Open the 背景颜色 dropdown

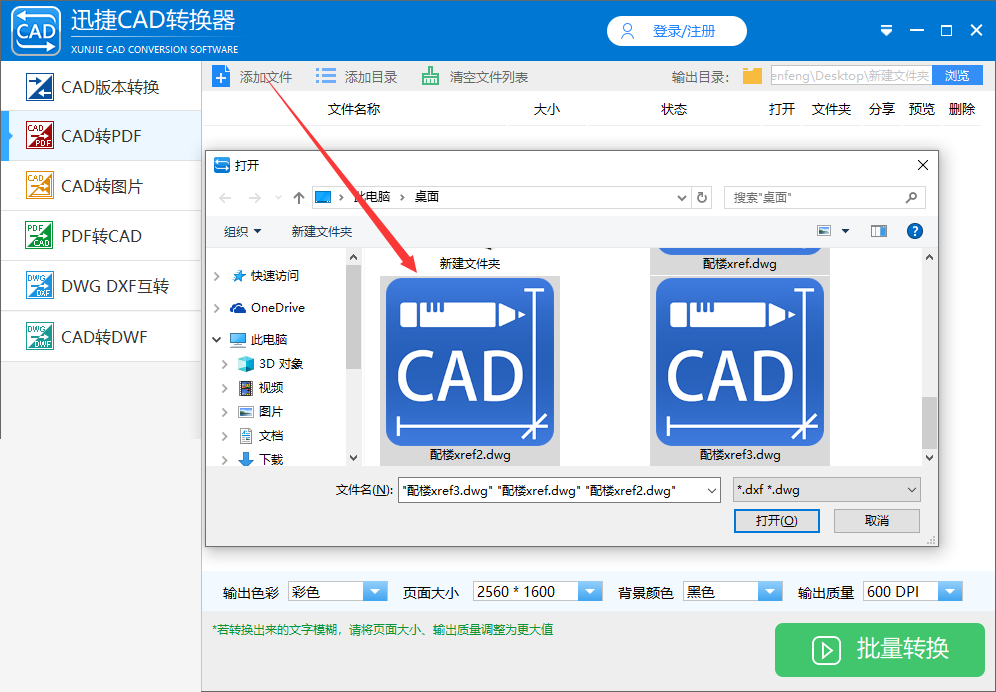click(x=770, y=592)
